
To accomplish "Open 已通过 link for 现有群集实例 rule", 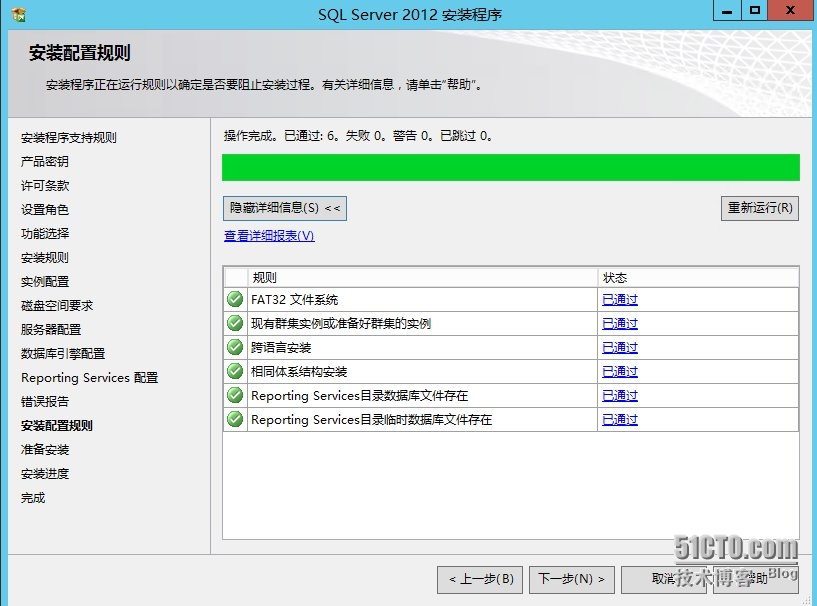I will coord(620,324).
